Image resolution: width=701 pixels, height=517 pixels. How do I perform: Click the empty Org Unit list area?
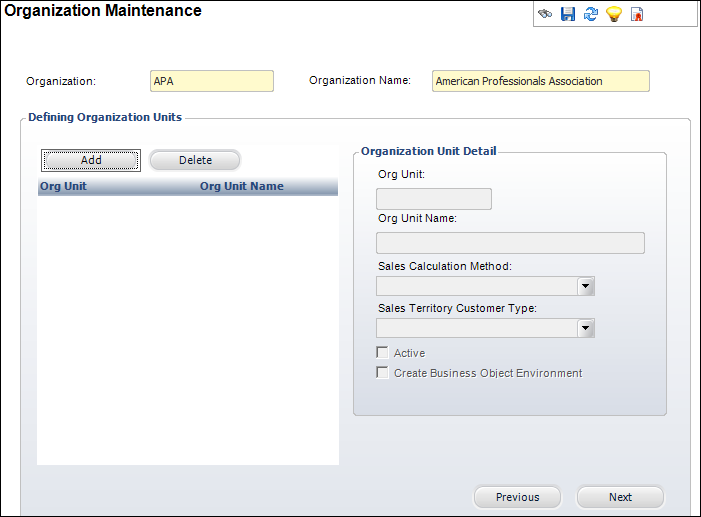[188, 330]
